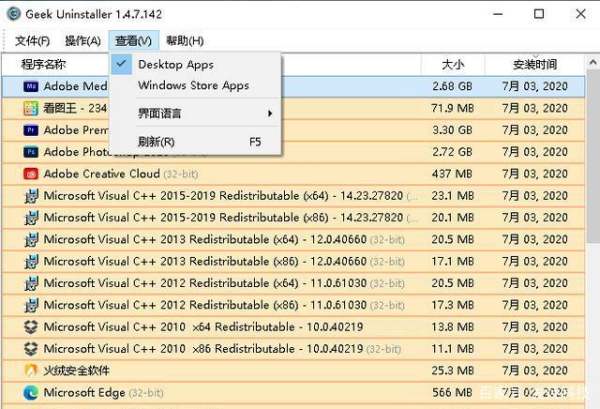The height and width of the screenshot is (409, 600).
Task: Select Visual C++ 2012 x86 11.0.61030 entry
Action: coord(205,305)
